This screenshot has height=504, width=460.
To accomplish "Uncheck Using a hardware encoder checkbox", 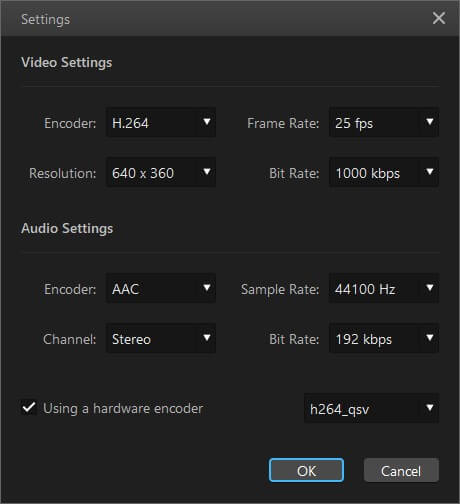I will point(29,408).
